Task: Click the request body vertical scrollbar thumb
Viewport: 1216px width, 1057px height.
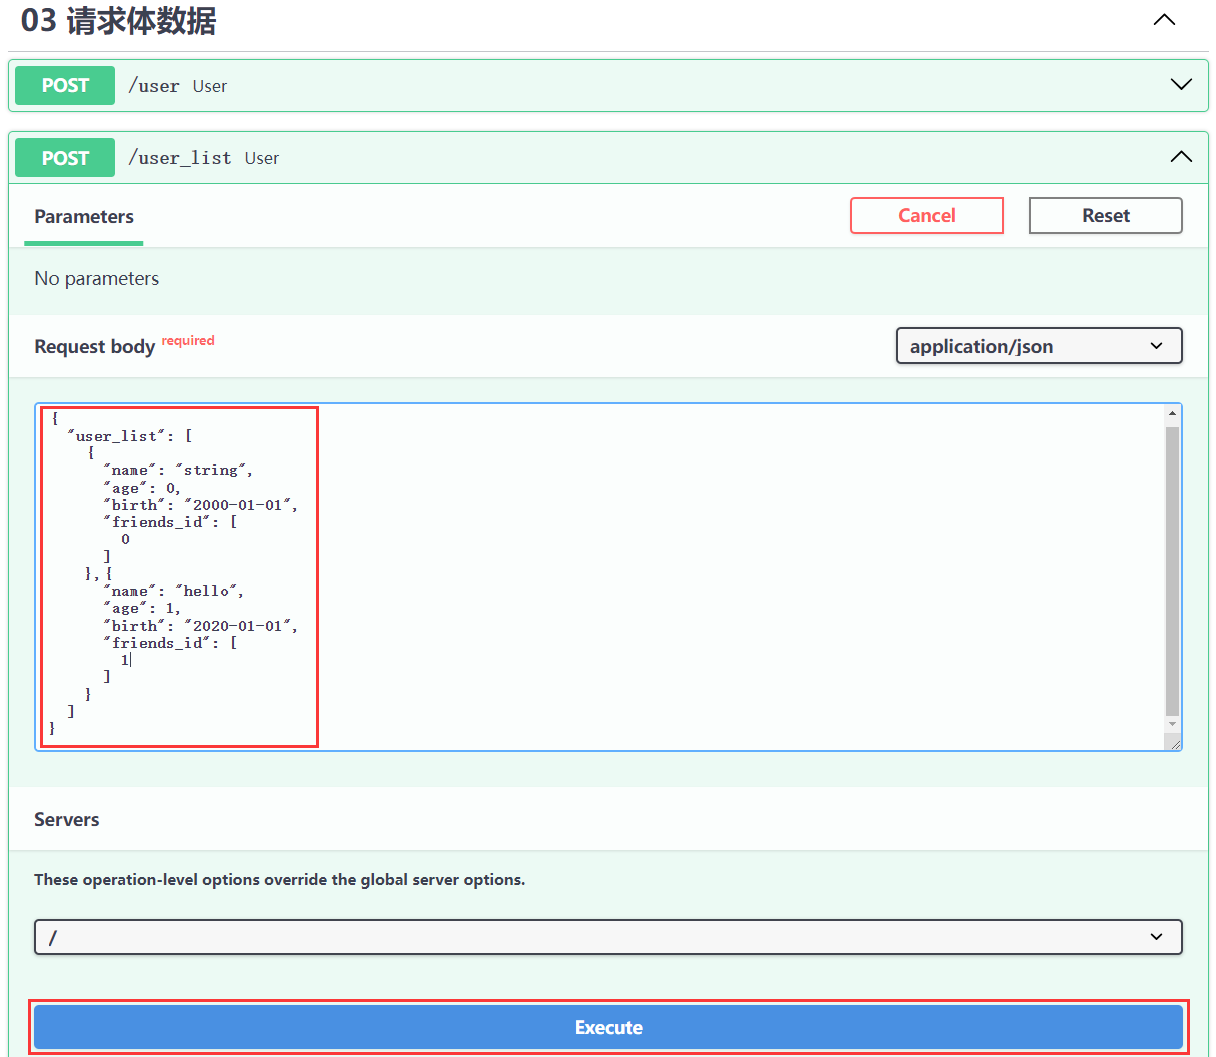Action: tap(1172, 570)
